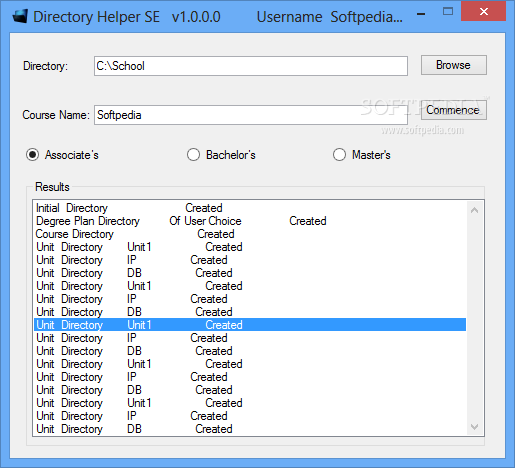Choose the Master's radio button
Screen dimensions: 515x468
coord(339,155)
